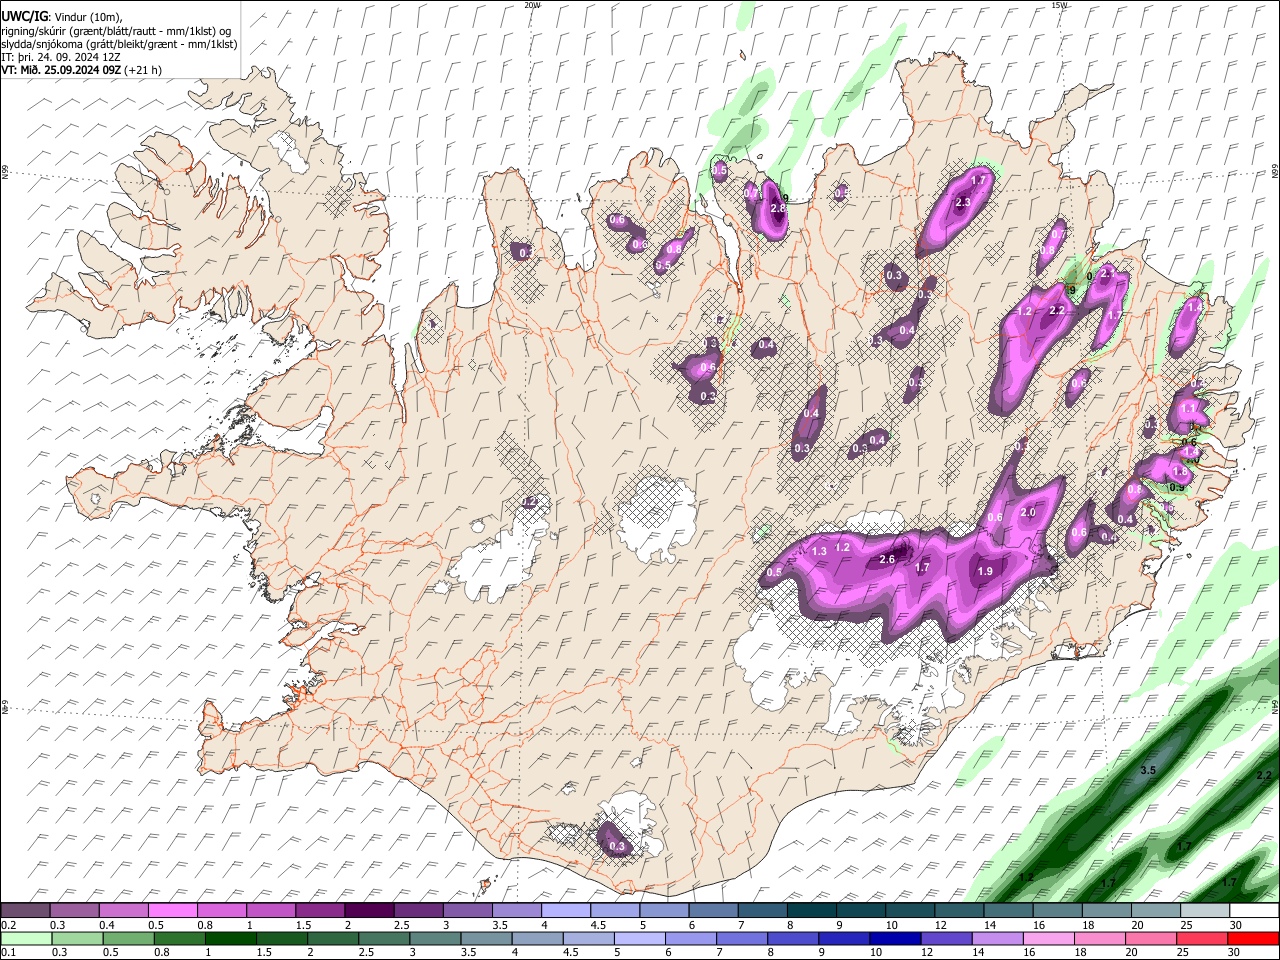This screenshot has width=1280, height=960.
Task: Click the '1.3' snowfall value on the map
Action: tap(819, 551)
